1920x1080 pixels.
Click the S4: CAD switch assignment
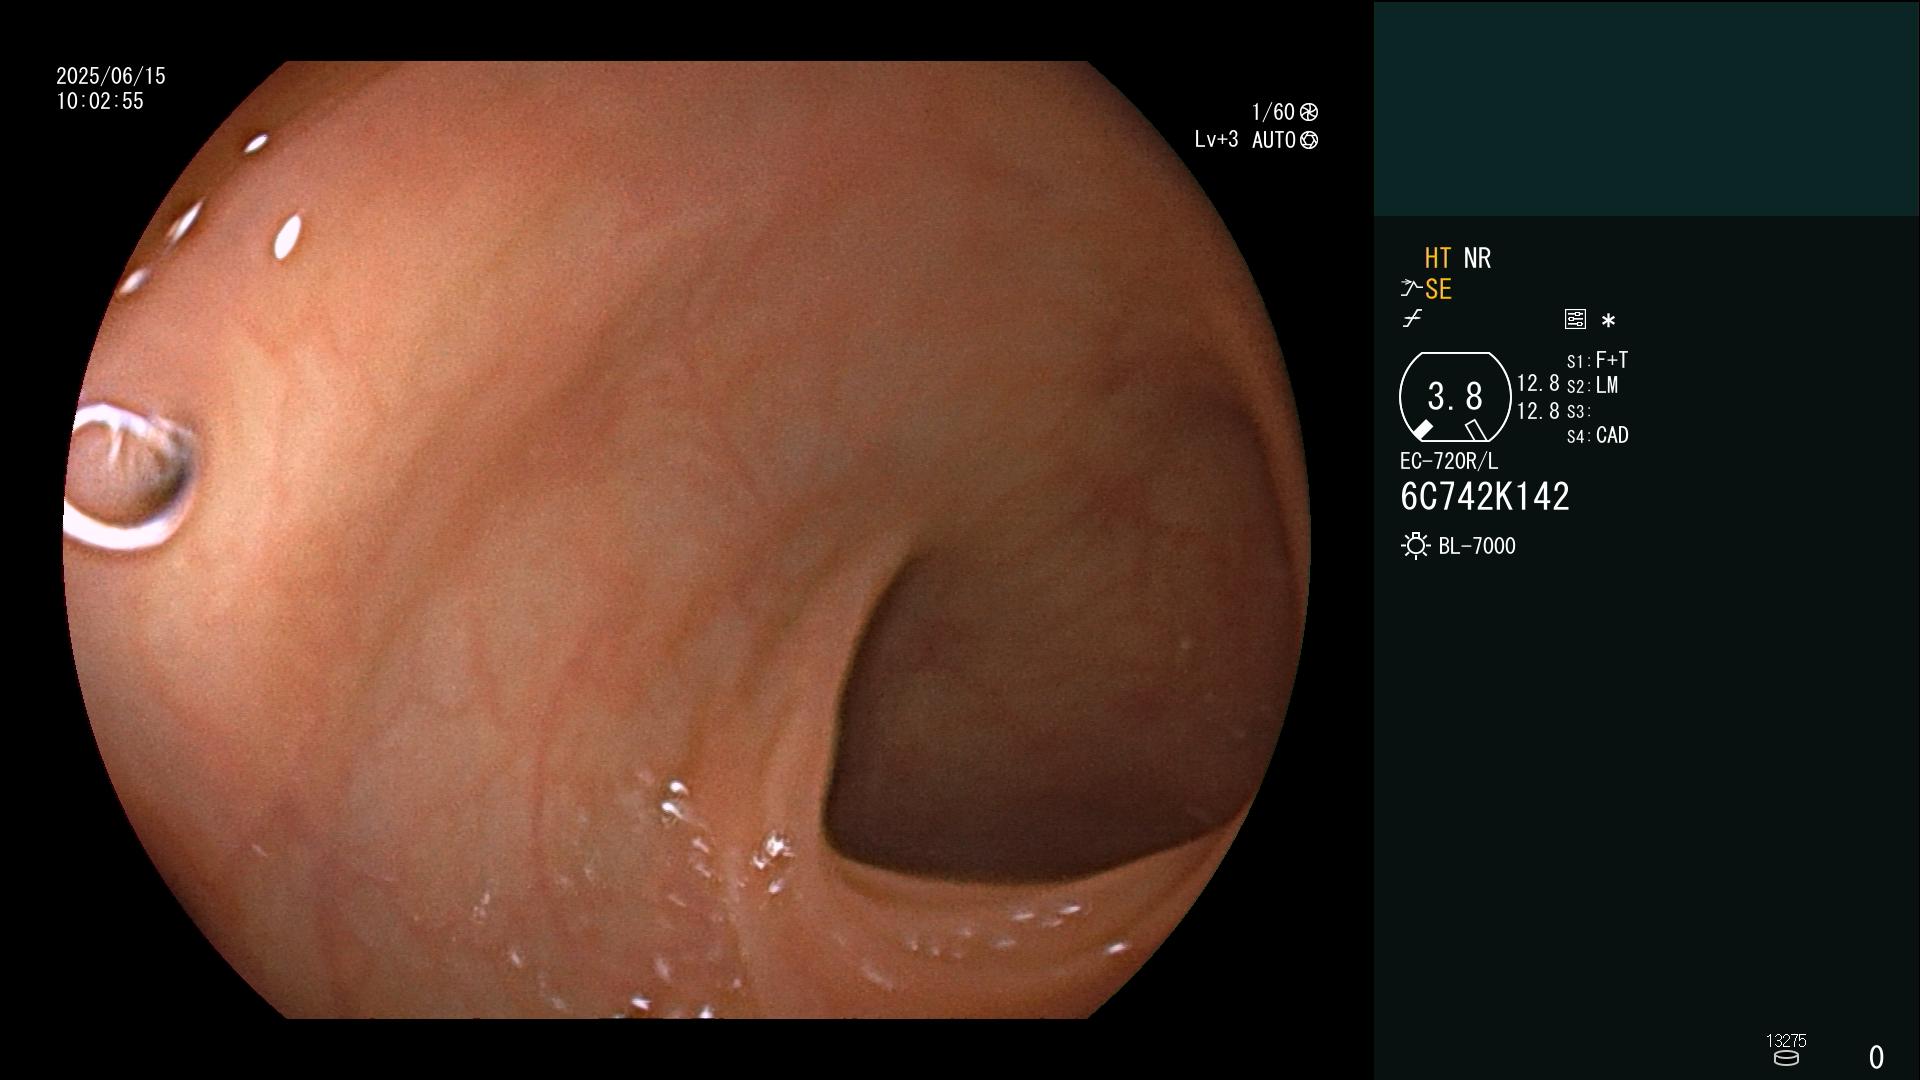[x=1598, y=435]
